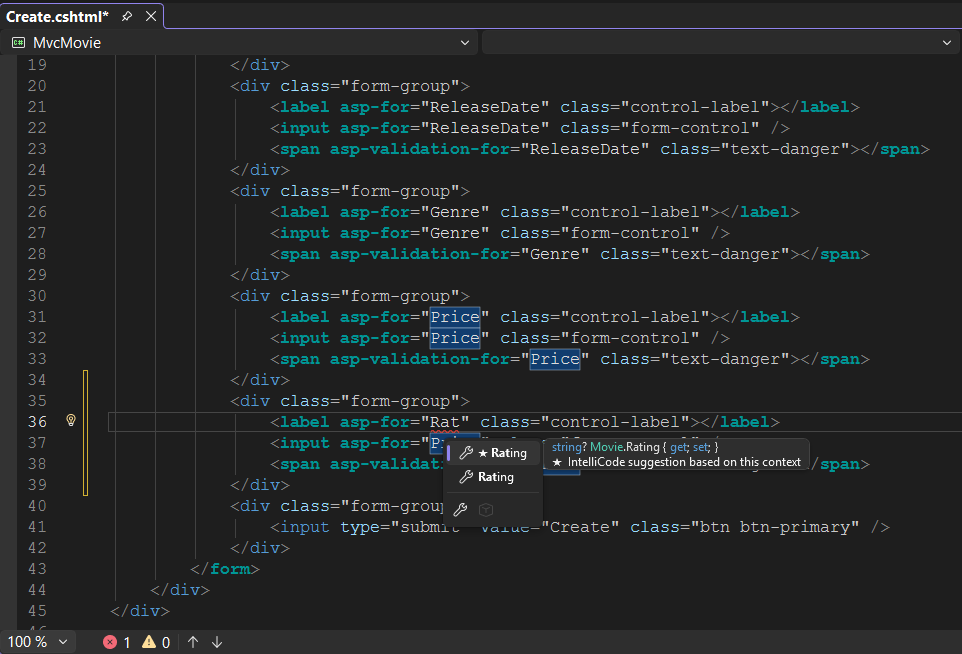This screenshot has height=654, width=962.
Task: Close the Create.cshtml tab
Action: [x=151, y=16]
